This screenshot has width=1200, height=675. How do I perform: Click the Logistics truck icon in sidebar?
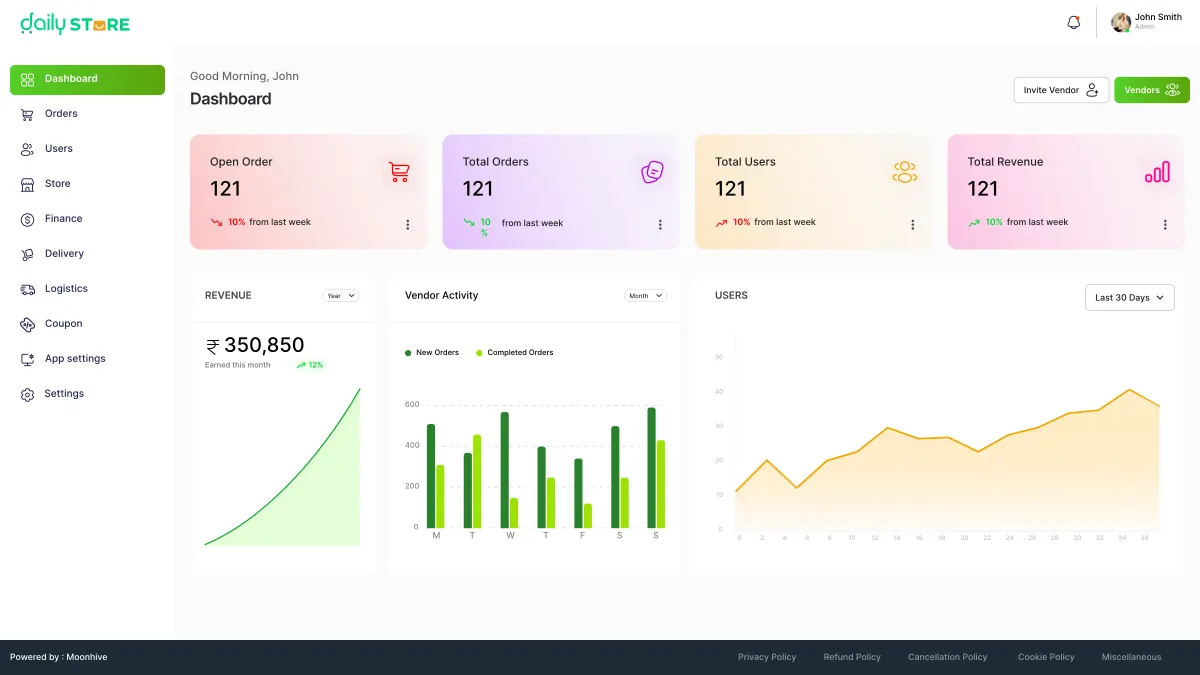[x=27, y=289]
